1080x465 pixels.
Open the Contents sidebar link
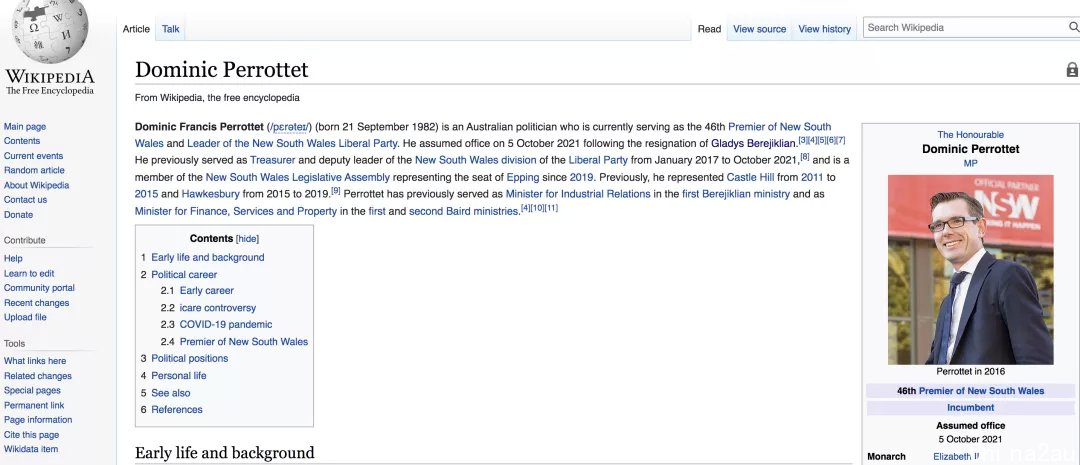pyautogui.click(x=22, y=141)
